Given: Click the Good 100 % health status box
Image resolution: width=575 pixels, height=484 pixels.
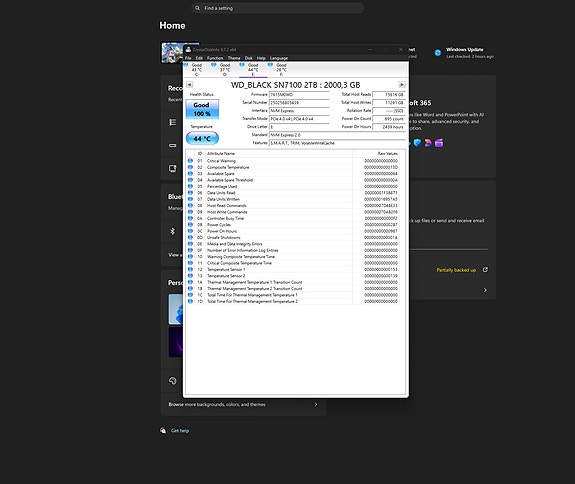Looking at the screenshot, I should tap(202, 109).
